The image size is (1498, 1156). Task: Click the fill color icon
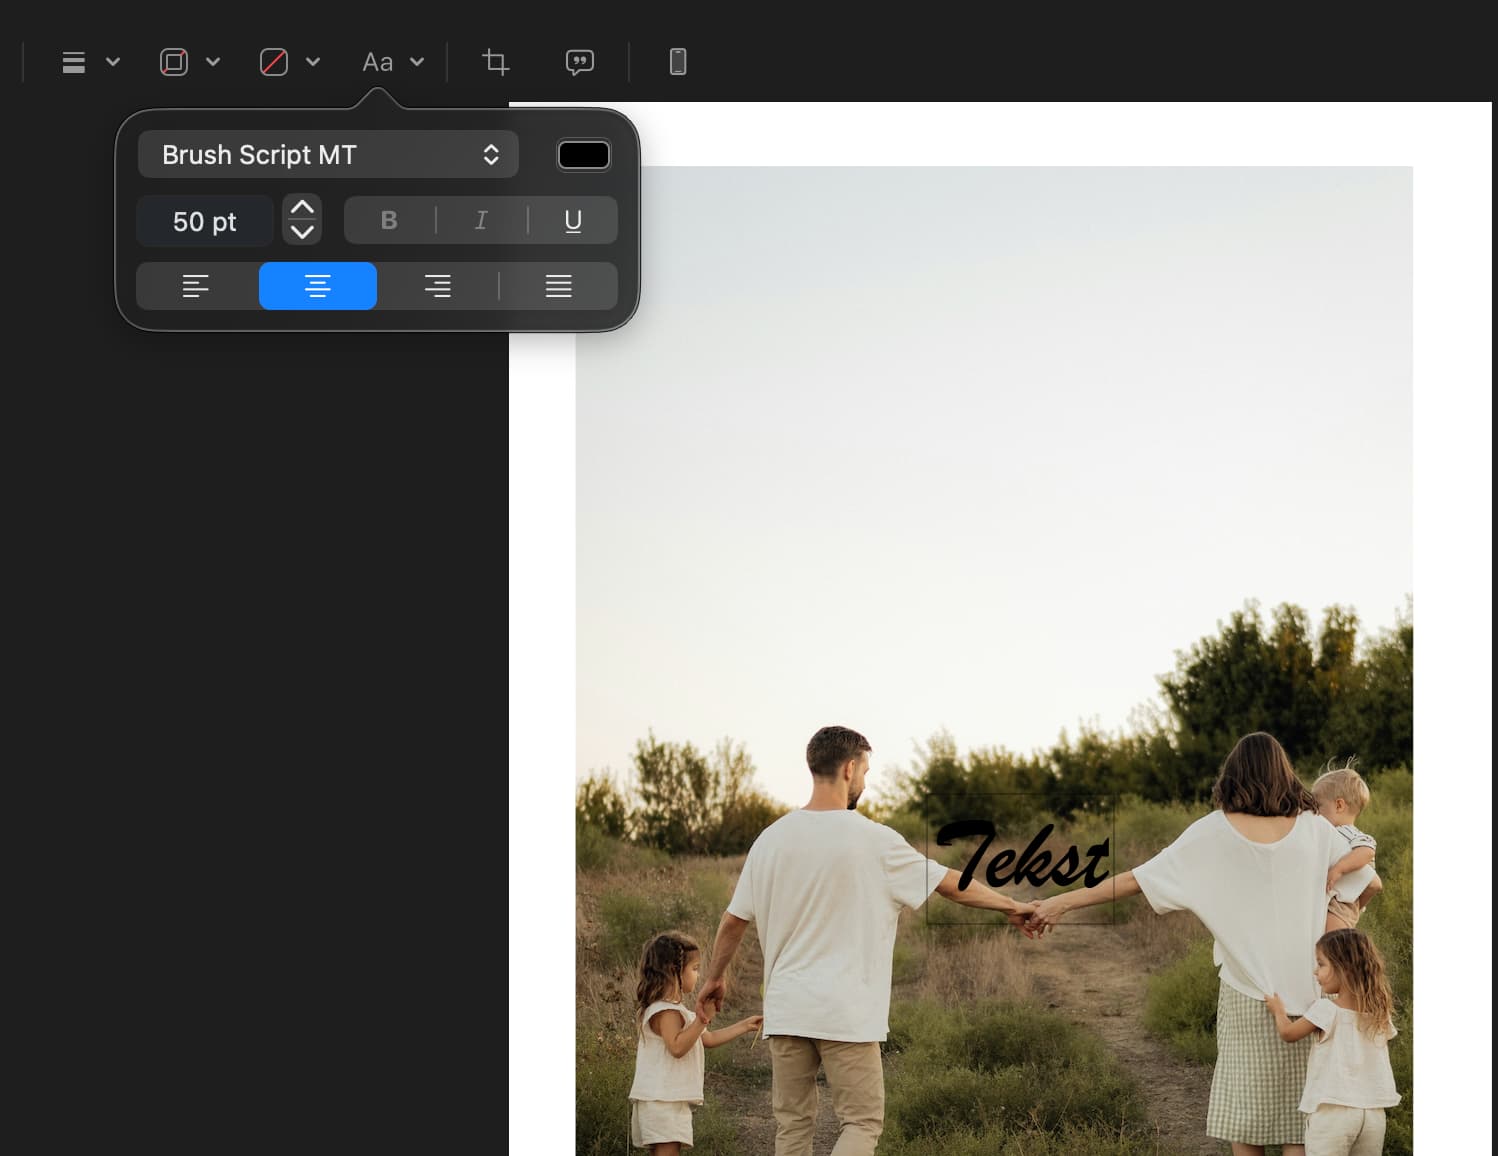(x=274, y=62)
